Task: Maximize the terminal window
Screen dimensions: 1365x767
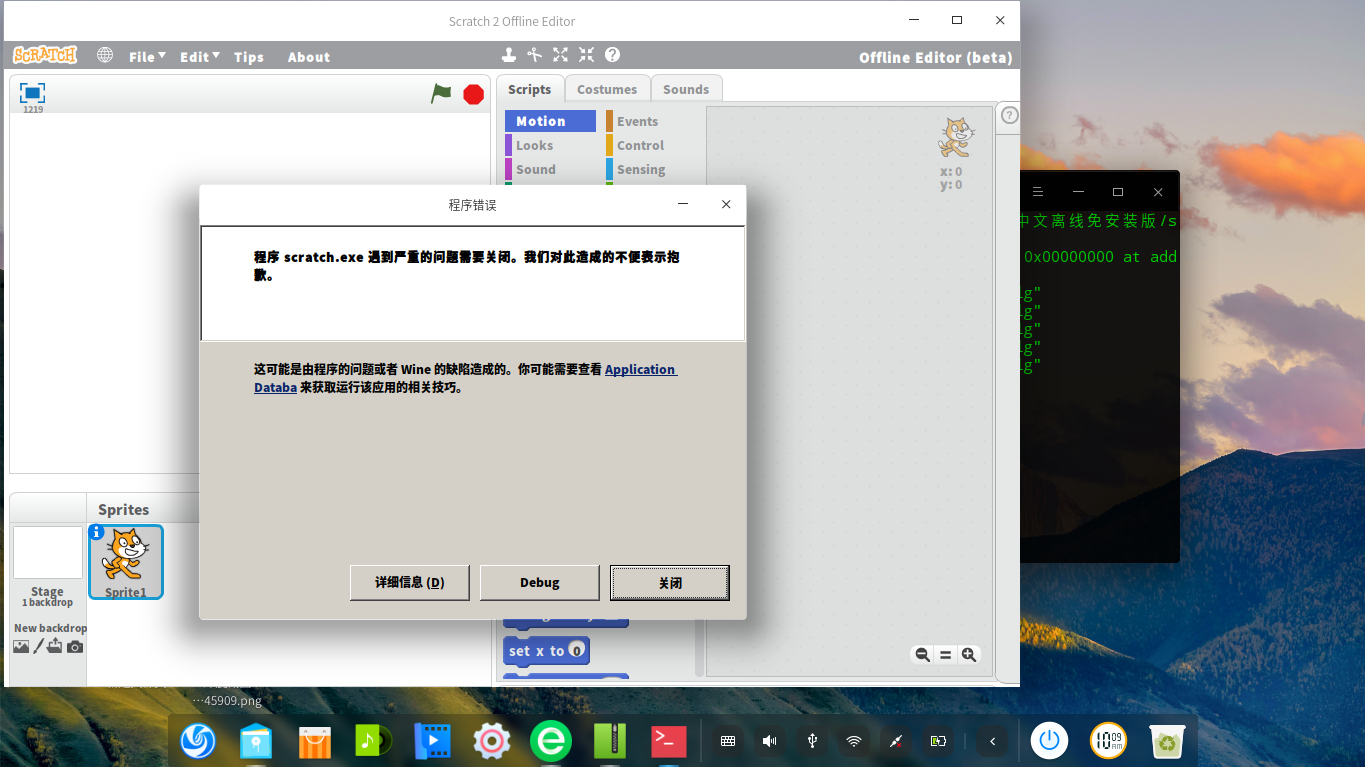Action: point(1118,191)
